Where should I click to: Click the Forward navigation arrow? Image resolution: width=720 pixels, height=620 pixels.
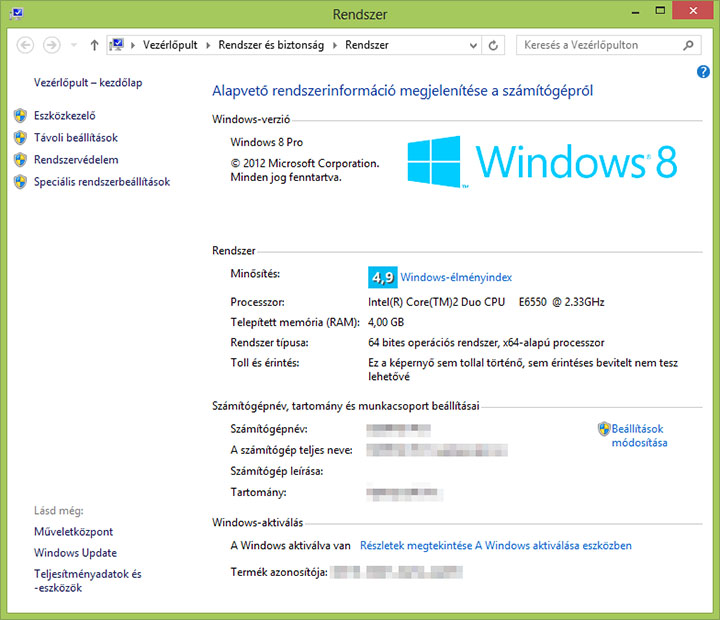click(52, 45)
